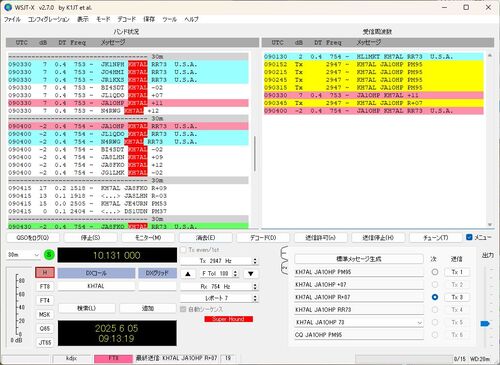Click the CQ JA1OHP PM95 message field
The image size is (500, 365).
[359, 335]
